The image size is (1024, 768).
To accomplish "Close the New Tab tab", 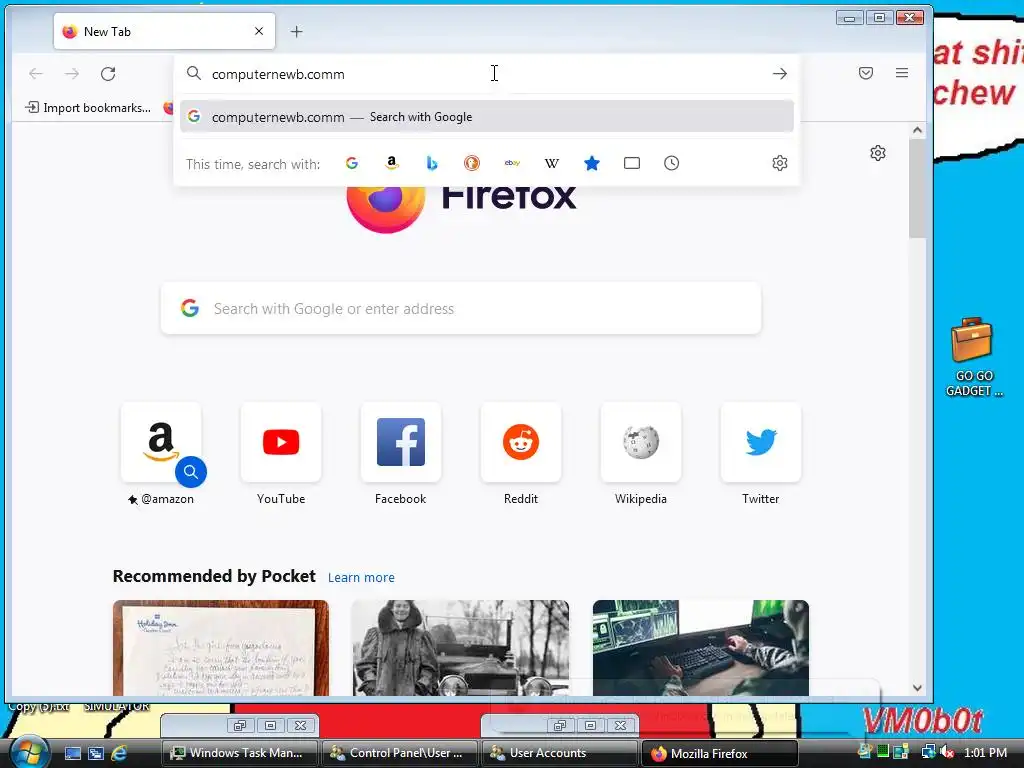I will [x=259, y=31].
